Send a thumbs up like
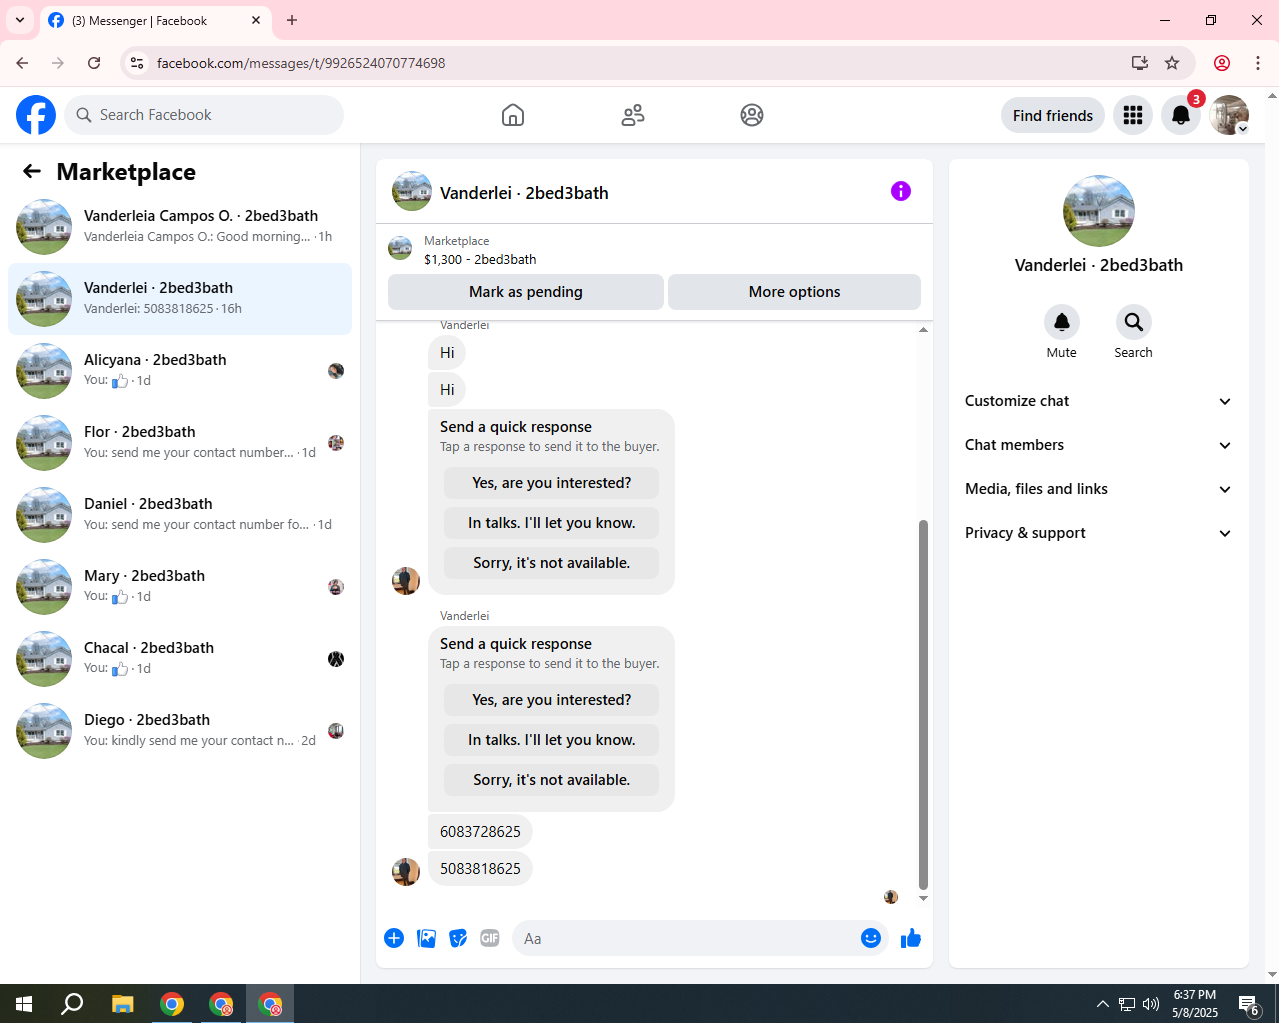This screenshot has height=1023, width=1279. coord(911,938)
